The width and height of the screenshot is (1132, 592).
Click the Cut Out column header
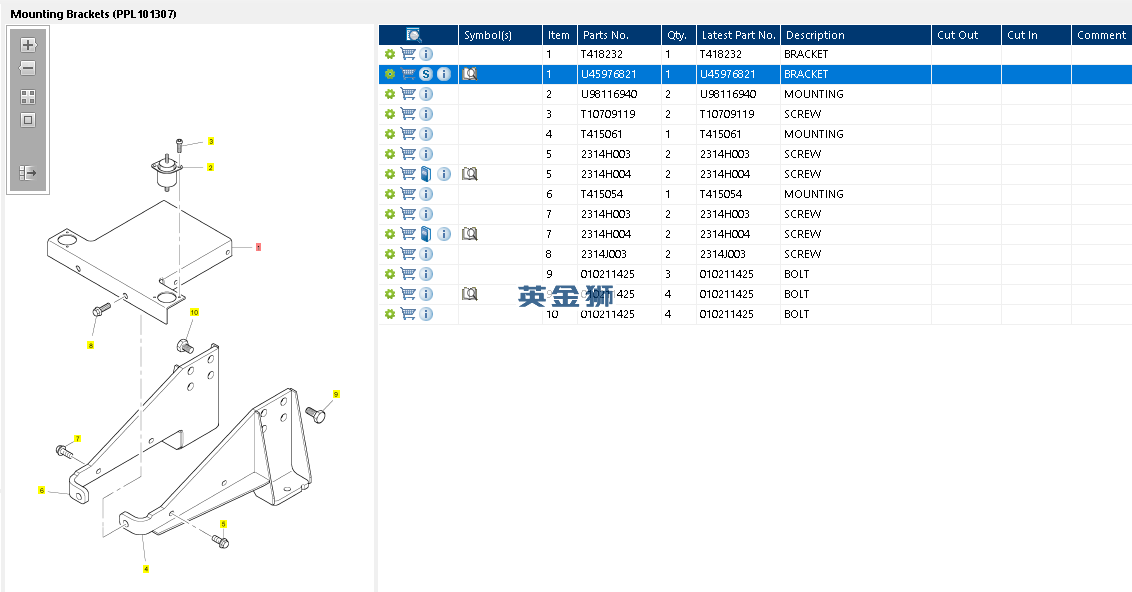(966, 35)
